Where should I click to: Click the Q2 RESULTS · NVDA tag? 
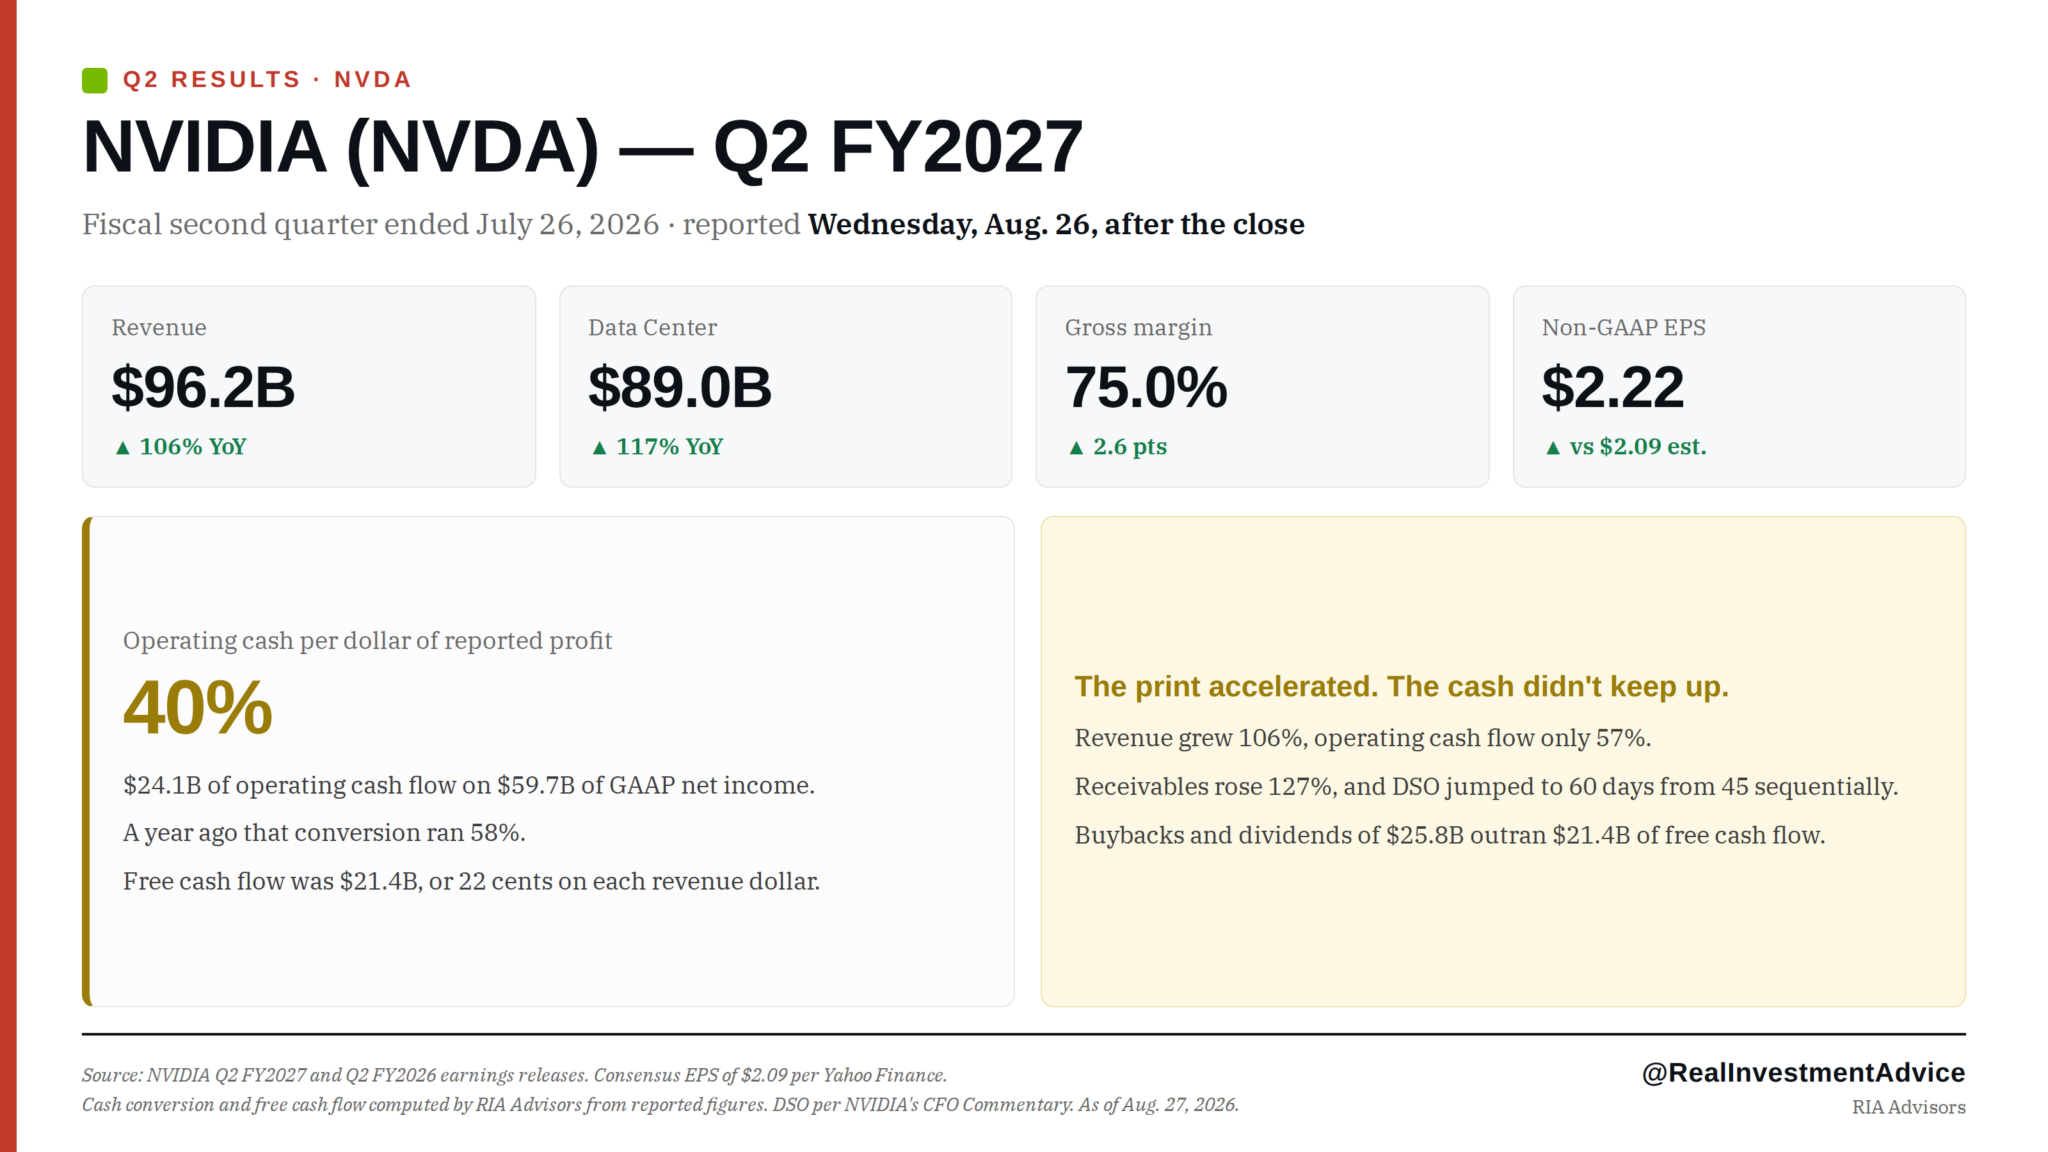tap(267, 80)
